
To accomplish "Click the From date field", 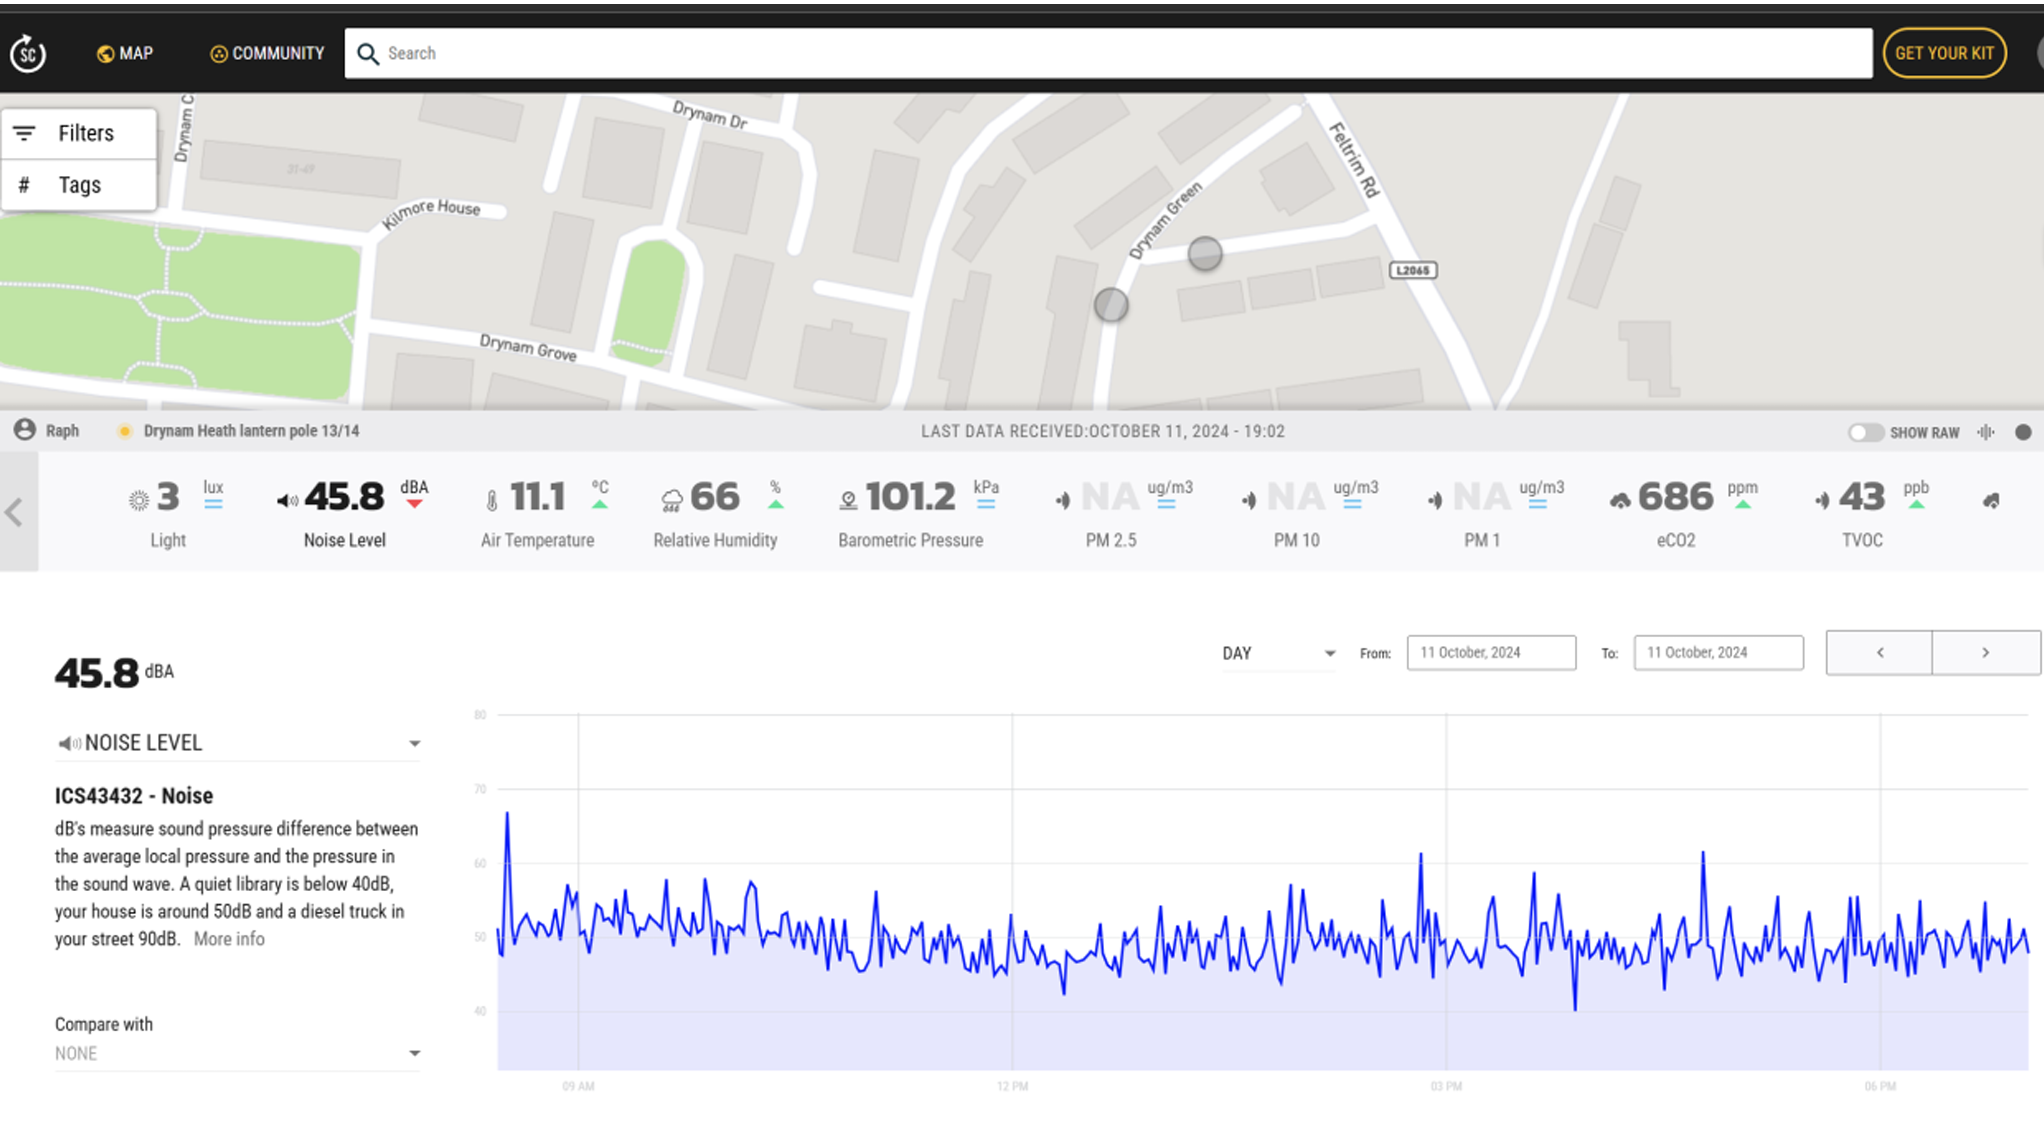I will (1490, 653).
